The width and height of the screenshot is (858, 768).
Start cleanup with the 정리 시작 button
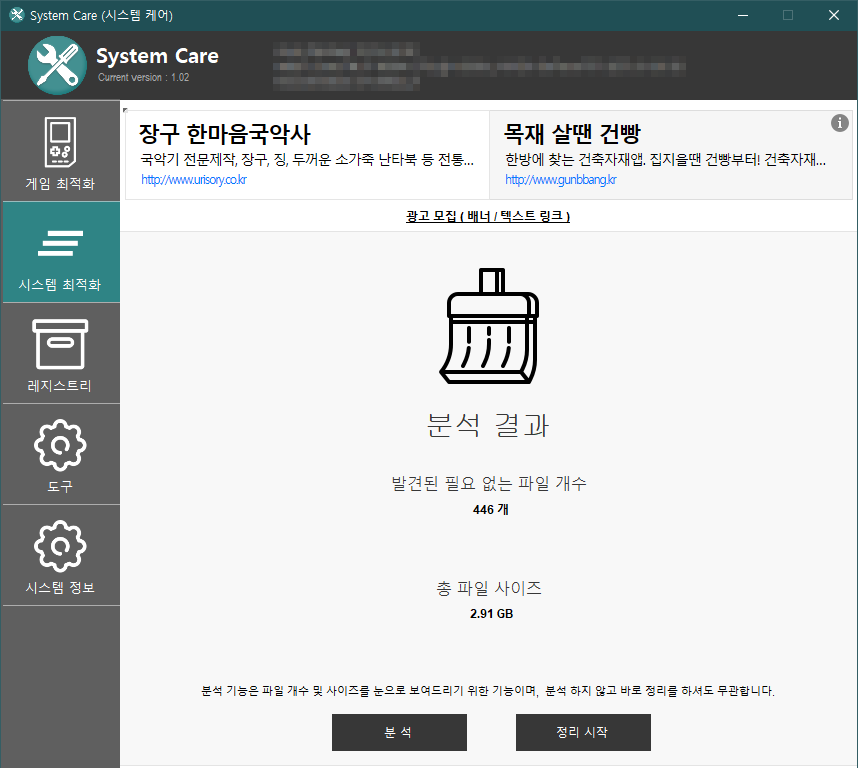click(x=583, y=732)
